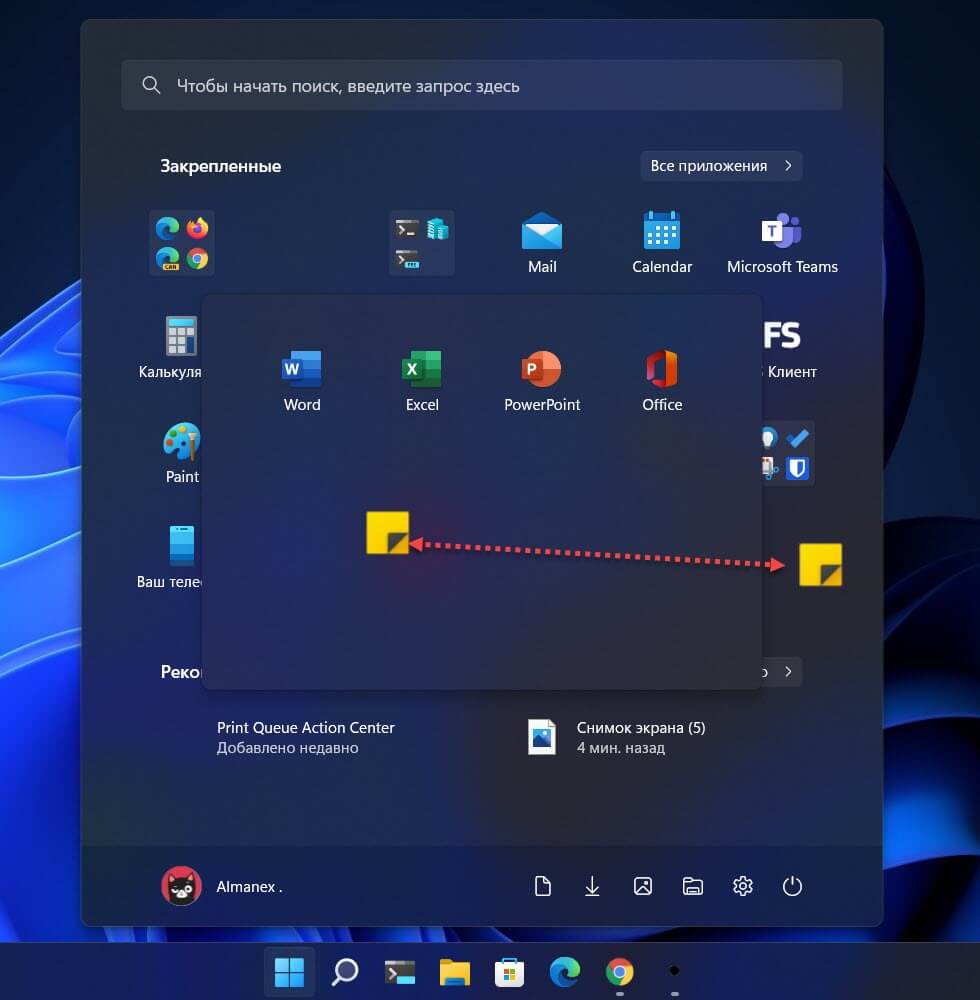
Task: Open the Almanex user account menu
Action: tap(222, 886)
